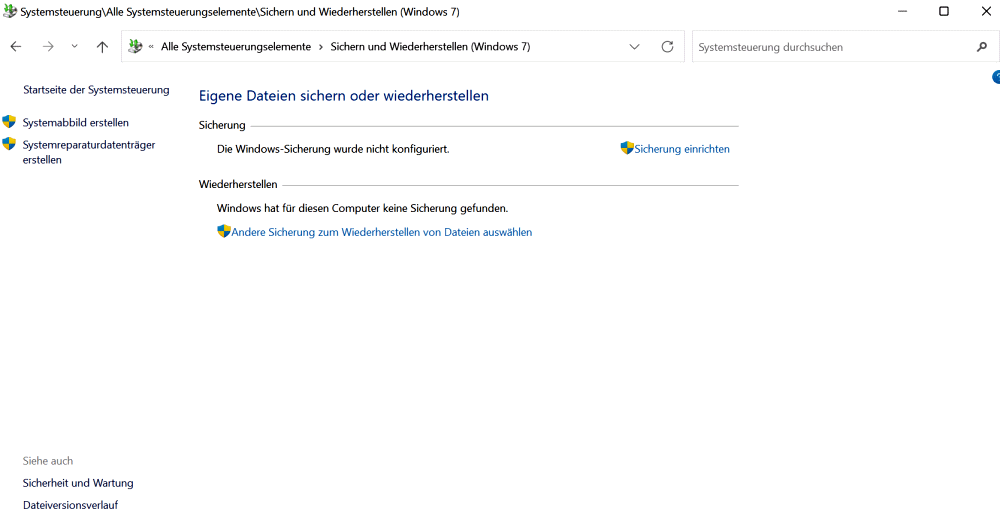
Task: Click the window title bar app icon
Action: tap(10, 11)
